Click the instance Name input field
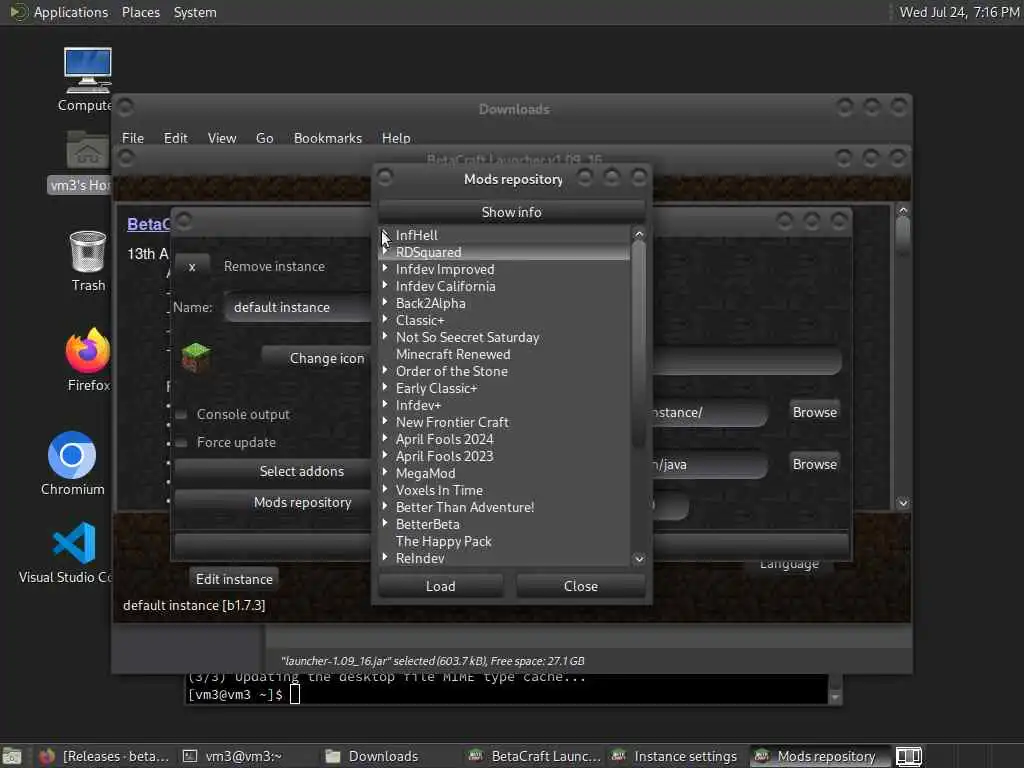 point(298,307)
